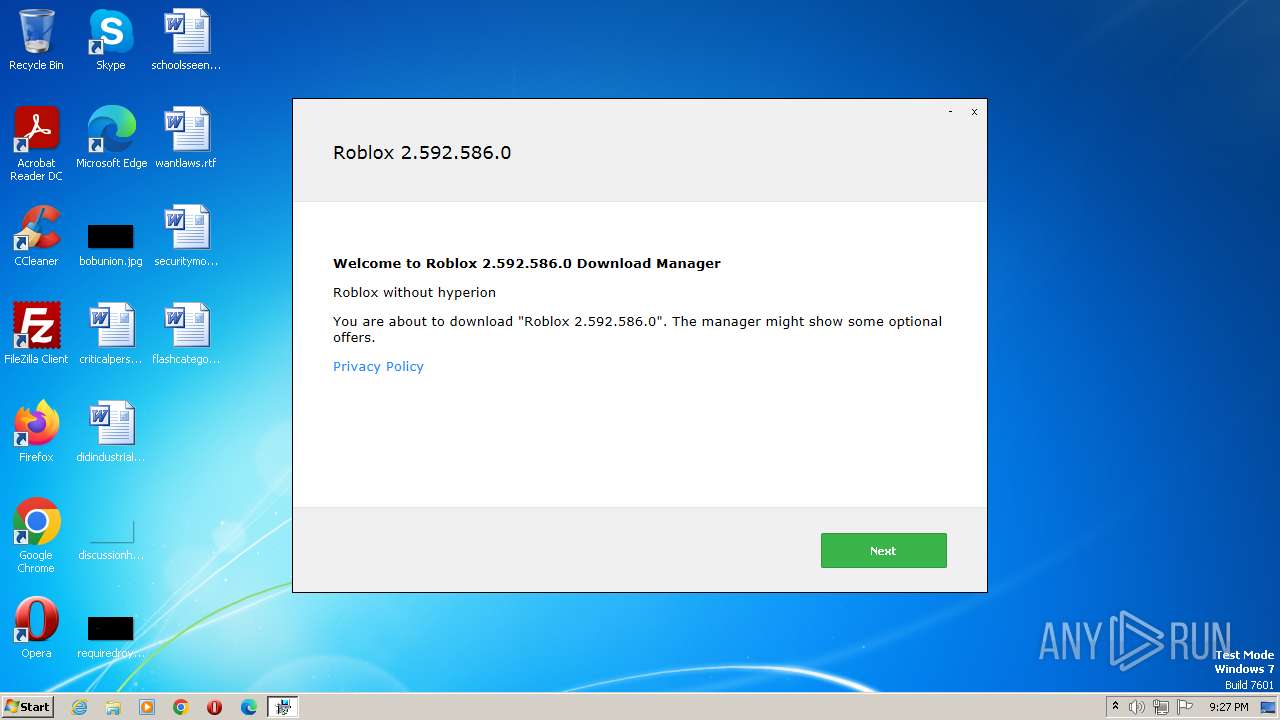Launch Internet Explorer from taskbar
This screenshot has height=720, width=1280.
(79, 707)
